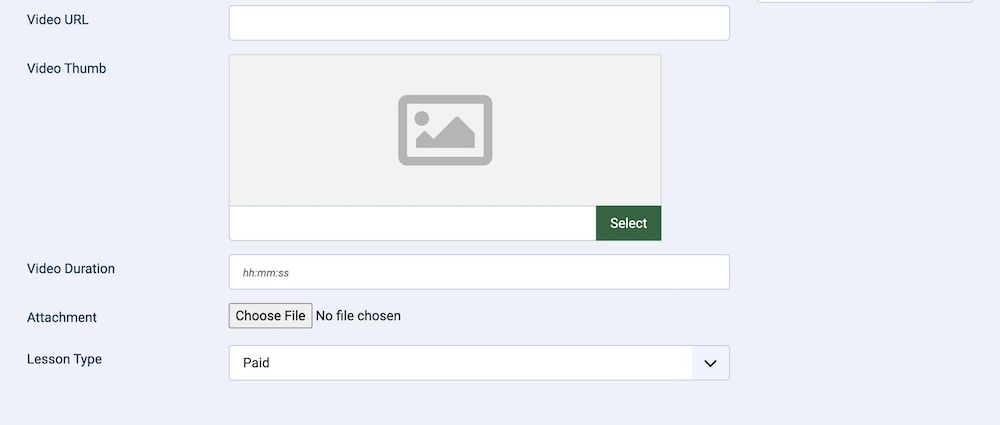Click the Video Duration hh:mm:ss field

[x=479, y=272]
